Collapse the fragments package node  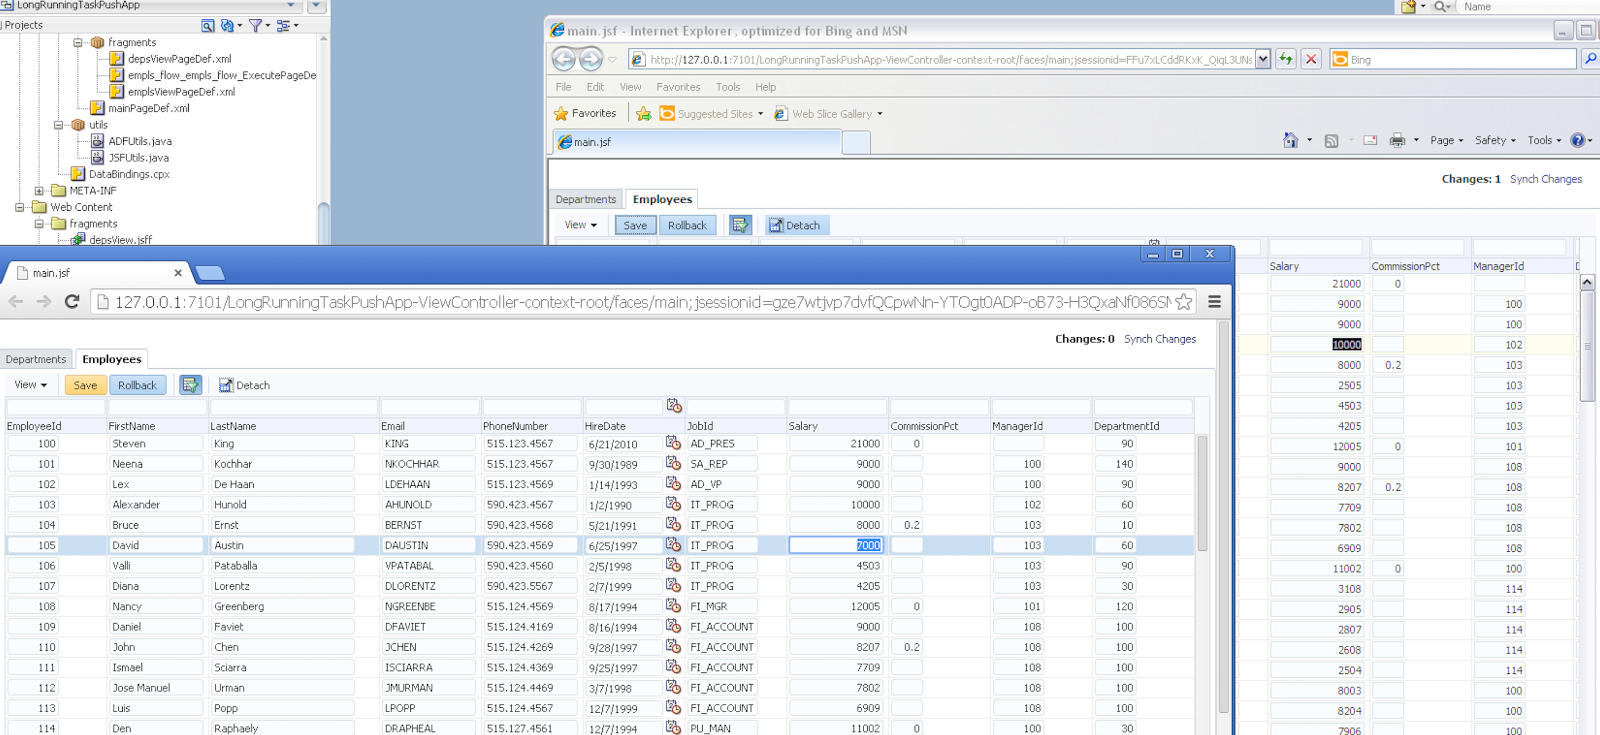tap(78, 42)
